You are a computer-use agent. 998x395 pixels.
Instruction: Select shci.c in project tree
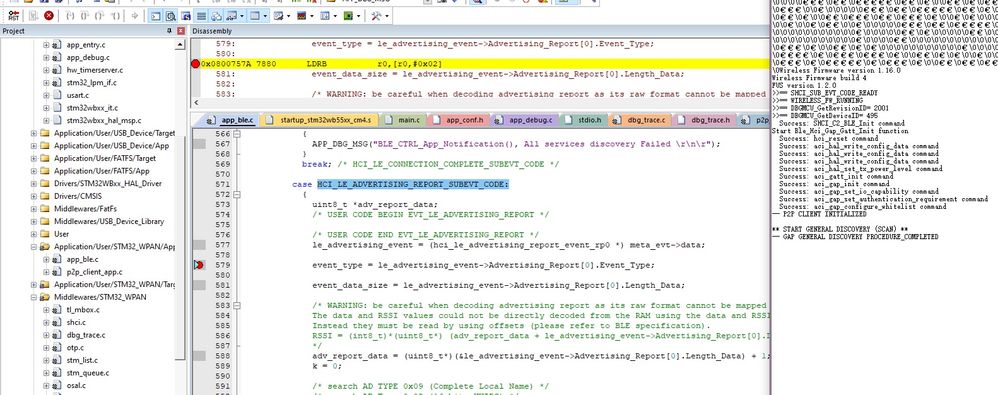pos(76,322)
